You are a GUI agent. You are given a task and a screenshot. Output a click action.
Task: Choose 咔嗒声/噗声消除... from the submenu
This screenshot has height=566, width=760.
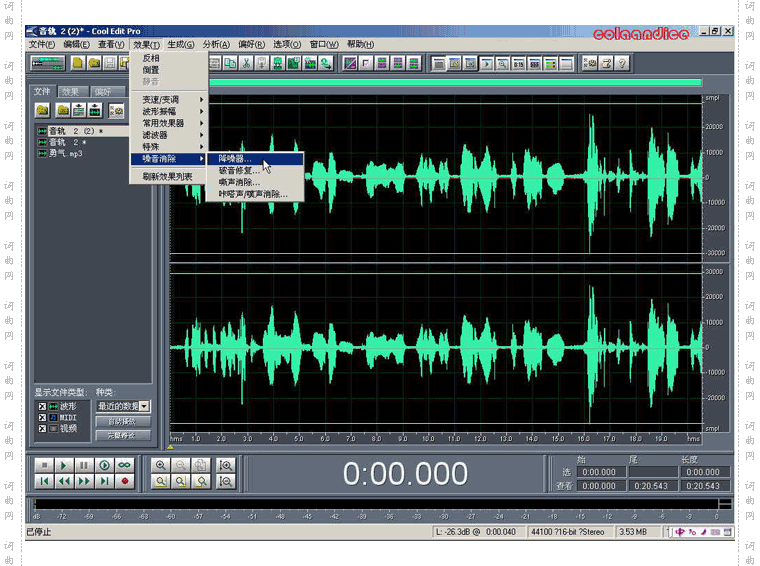pyautogui.click(x=255, y=194)
